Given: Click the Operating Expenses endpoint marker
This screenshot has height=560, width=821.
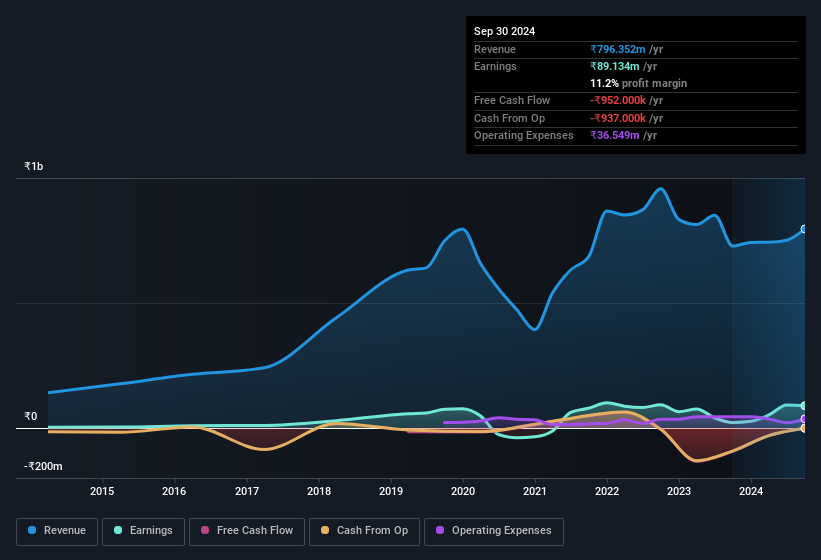Looking at the screenshot, I should pyautogui.click(x=804, y=419).
